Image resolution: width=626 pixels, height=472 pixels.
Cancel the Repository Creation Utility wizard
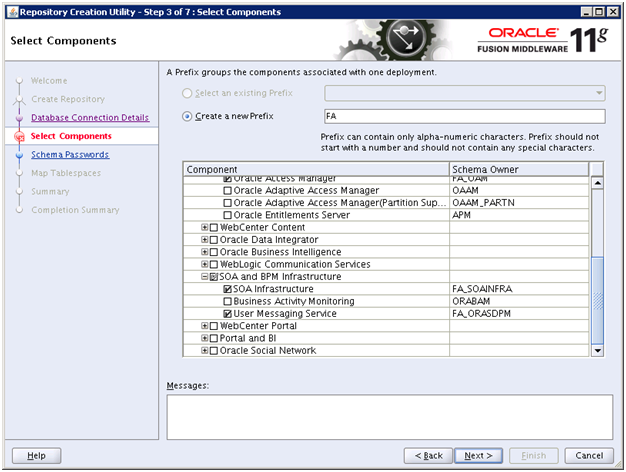[x=589, y=456]
